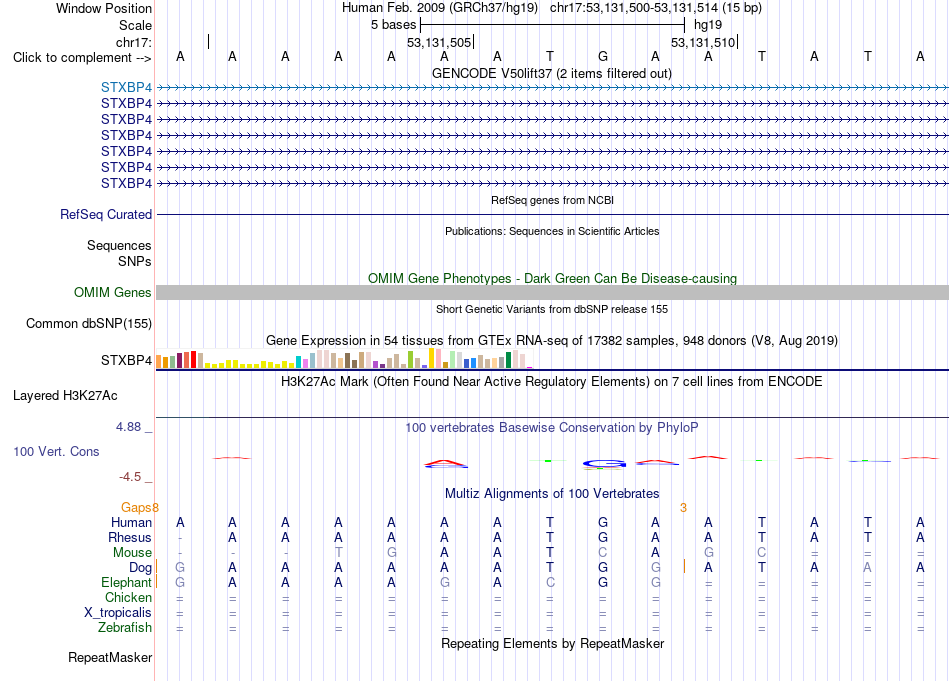Select the Chicken species label

(x=128, y=597)
